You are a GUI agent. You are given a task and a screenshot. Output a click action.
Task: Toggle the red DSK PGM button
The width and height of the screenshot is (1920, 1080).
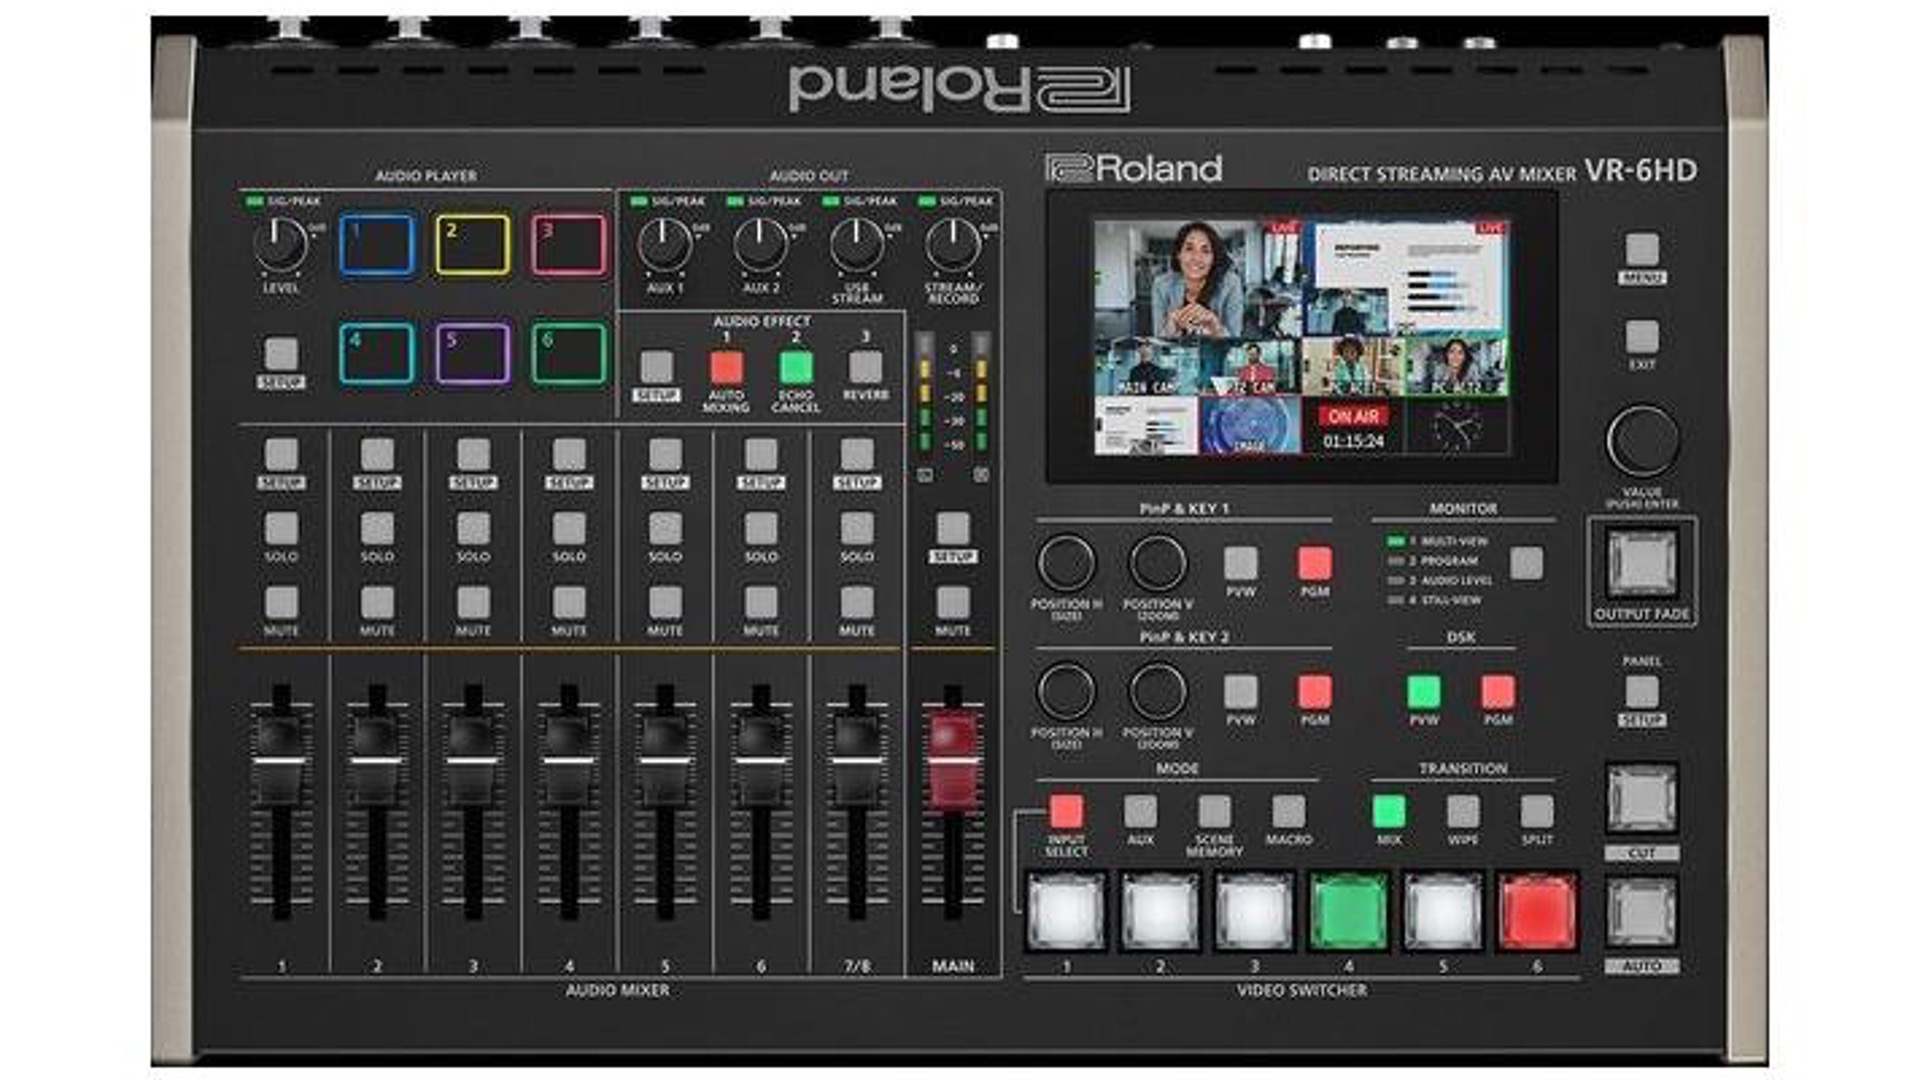point(1498,692)
